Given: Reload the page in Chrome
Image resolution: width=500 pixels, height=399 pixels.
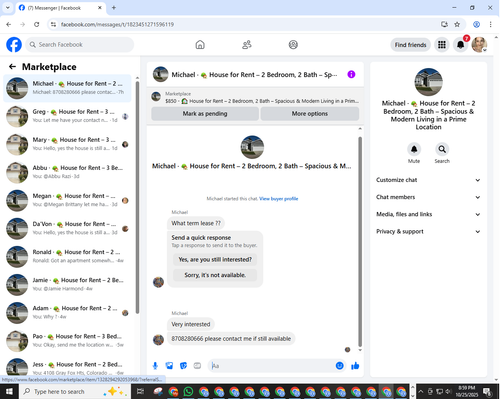Looking at the screenshot, I should [37, 24].
